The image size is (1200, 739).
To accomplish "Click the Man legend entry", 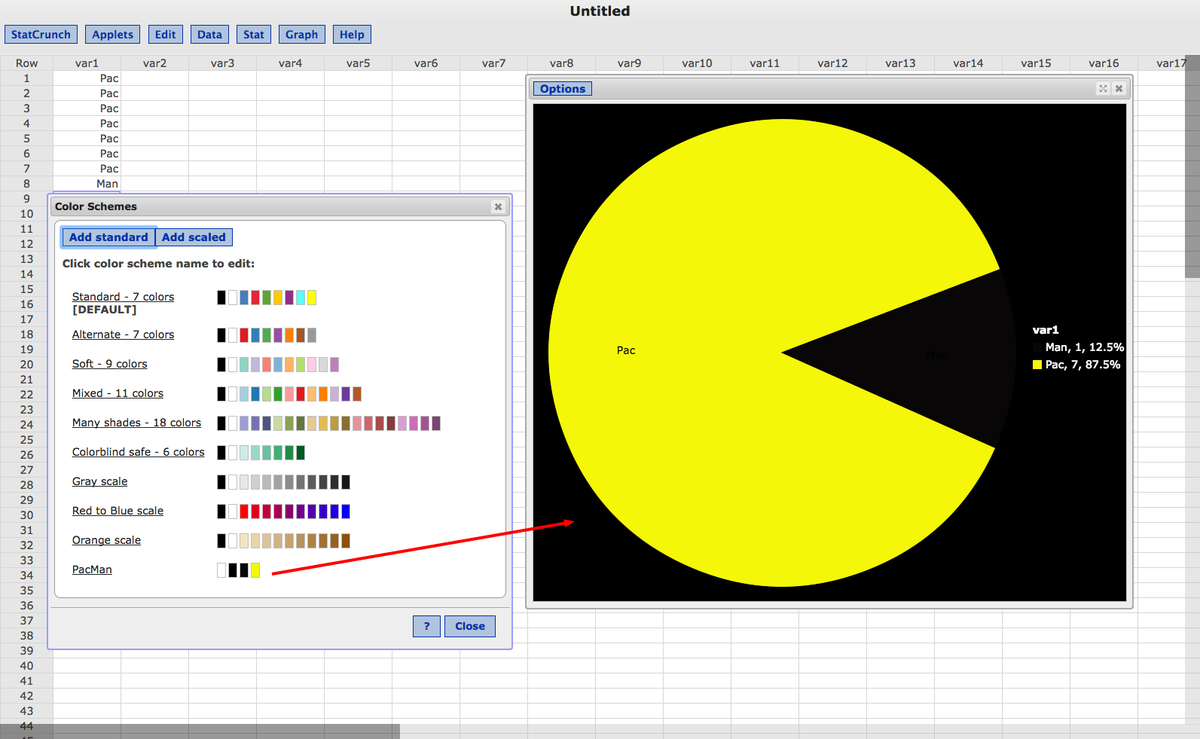I will point(1078,347).
